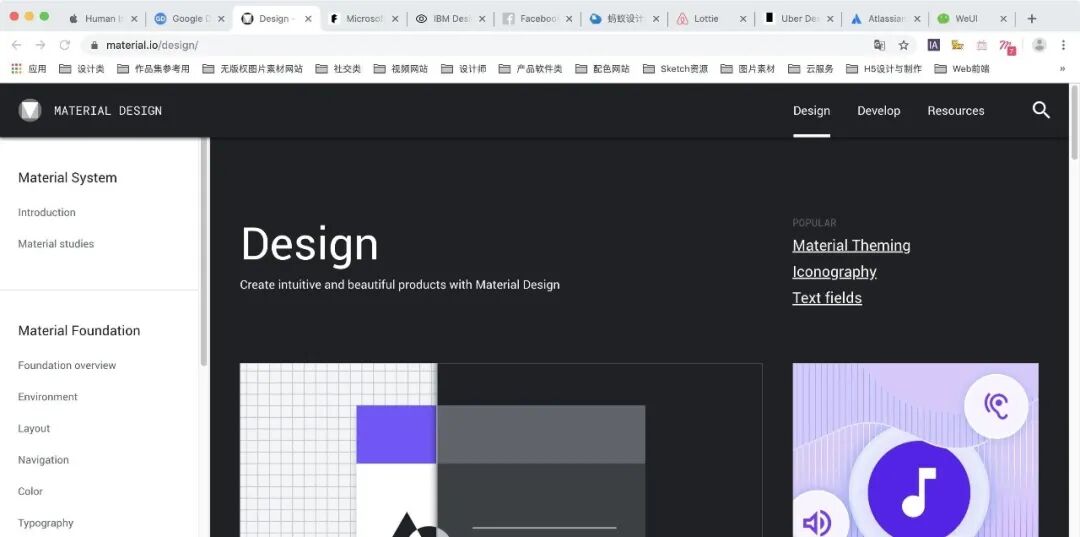This screenshot has height=537, width=1080.
Task: Select the Resources nav item
Action: pyautogui.click(x=955, y=111)
